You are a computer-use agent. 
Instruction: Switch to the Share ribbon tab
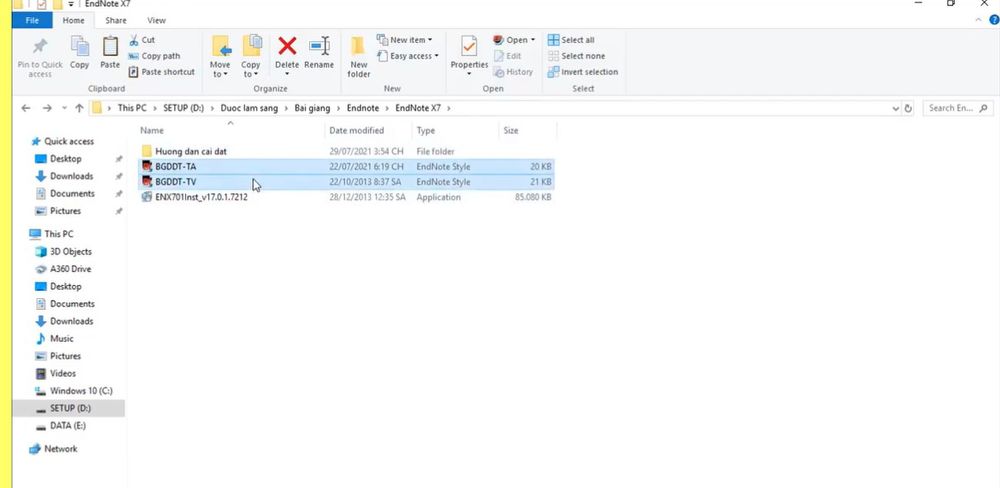point(115,20)
